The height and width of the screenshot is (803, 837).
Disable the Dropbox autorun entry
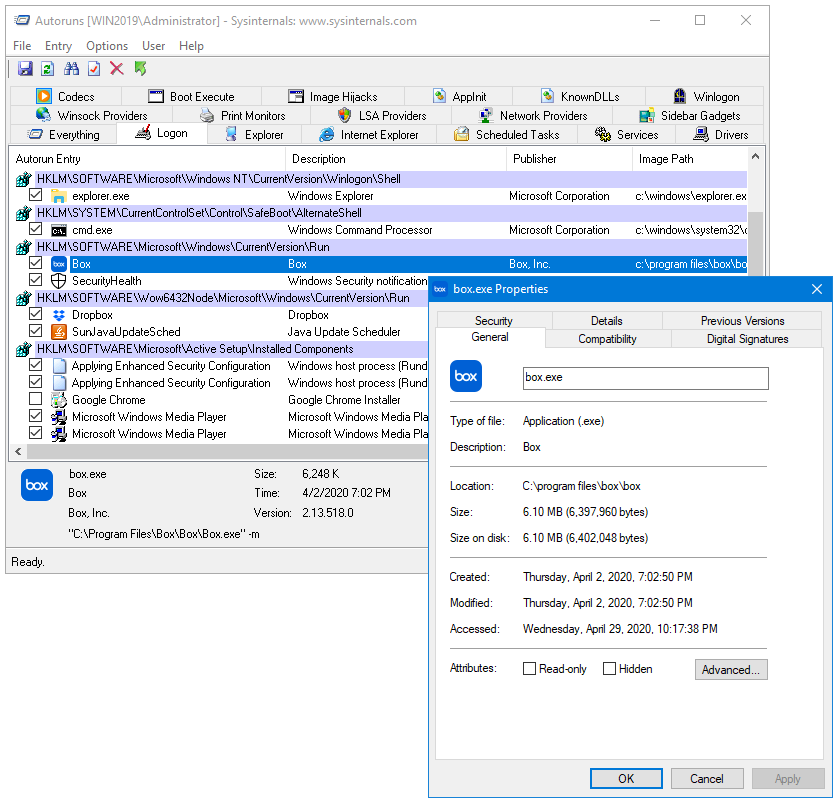pyautogui.click(x=36, y=314)
